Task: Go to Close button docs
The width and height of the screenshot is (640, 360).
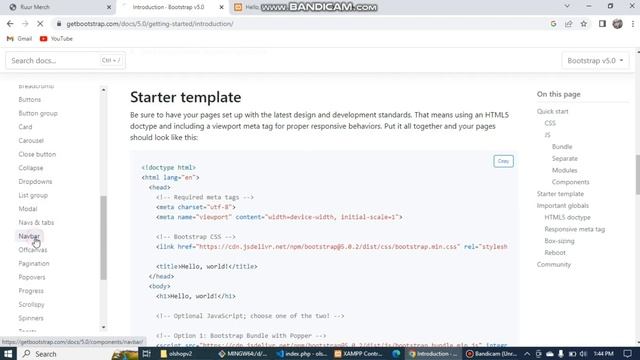Action: point(37,154)
